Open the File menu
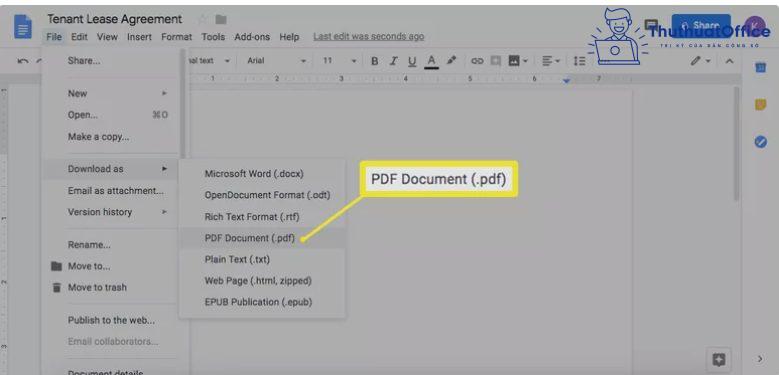 point(54,37)
